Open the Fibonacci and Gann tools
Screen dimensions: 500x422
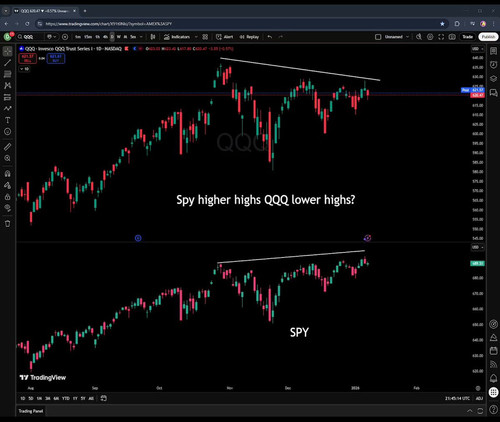coord(7,74)
